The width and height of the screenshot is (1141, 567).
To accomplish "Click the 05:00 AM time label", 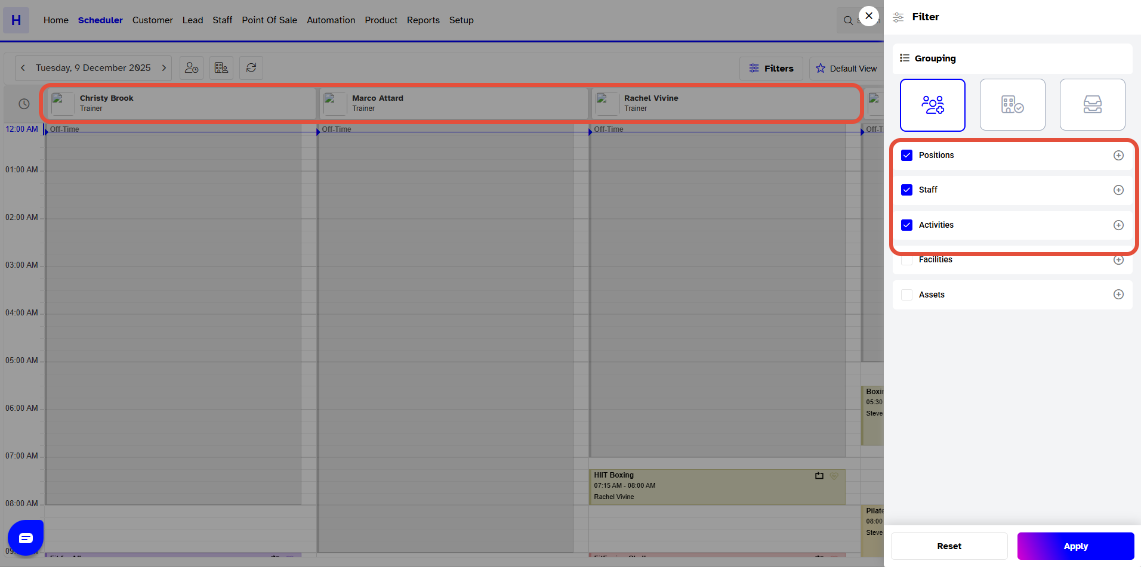I will click(21, 360).
